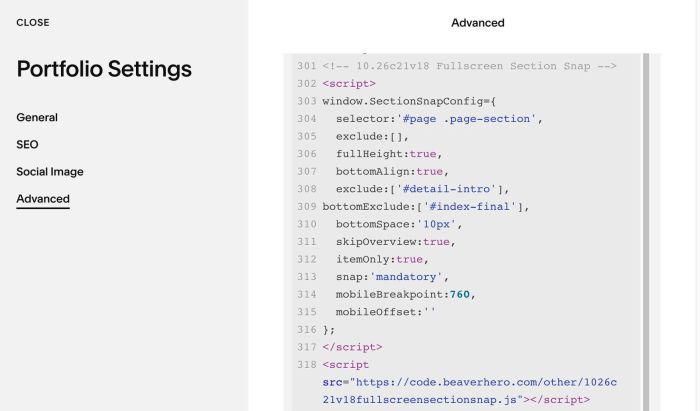The width and height of the screenshot is (700, 411).
Task: Open the Advanced tab in sidebar
Action: [x=43, y=199]
